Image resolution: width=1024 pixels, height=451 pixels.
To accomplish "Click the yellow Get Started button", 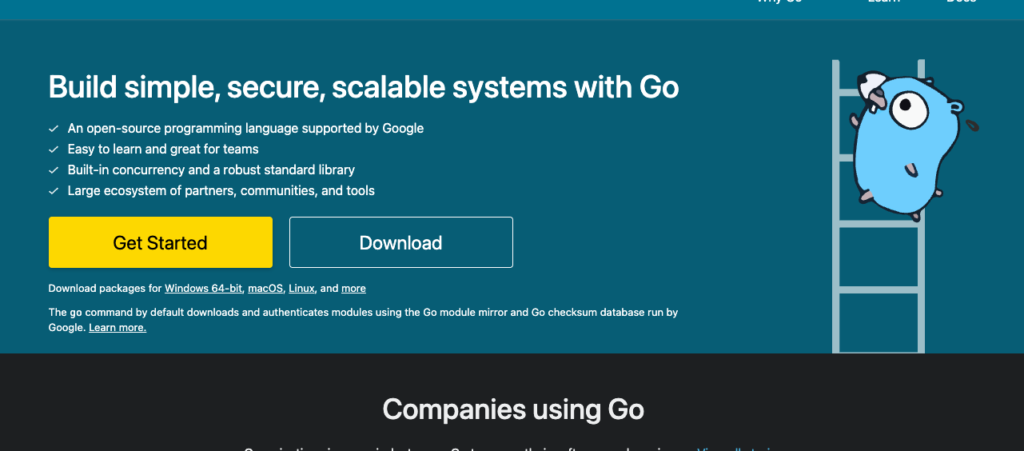I will [x=160, y=242].
